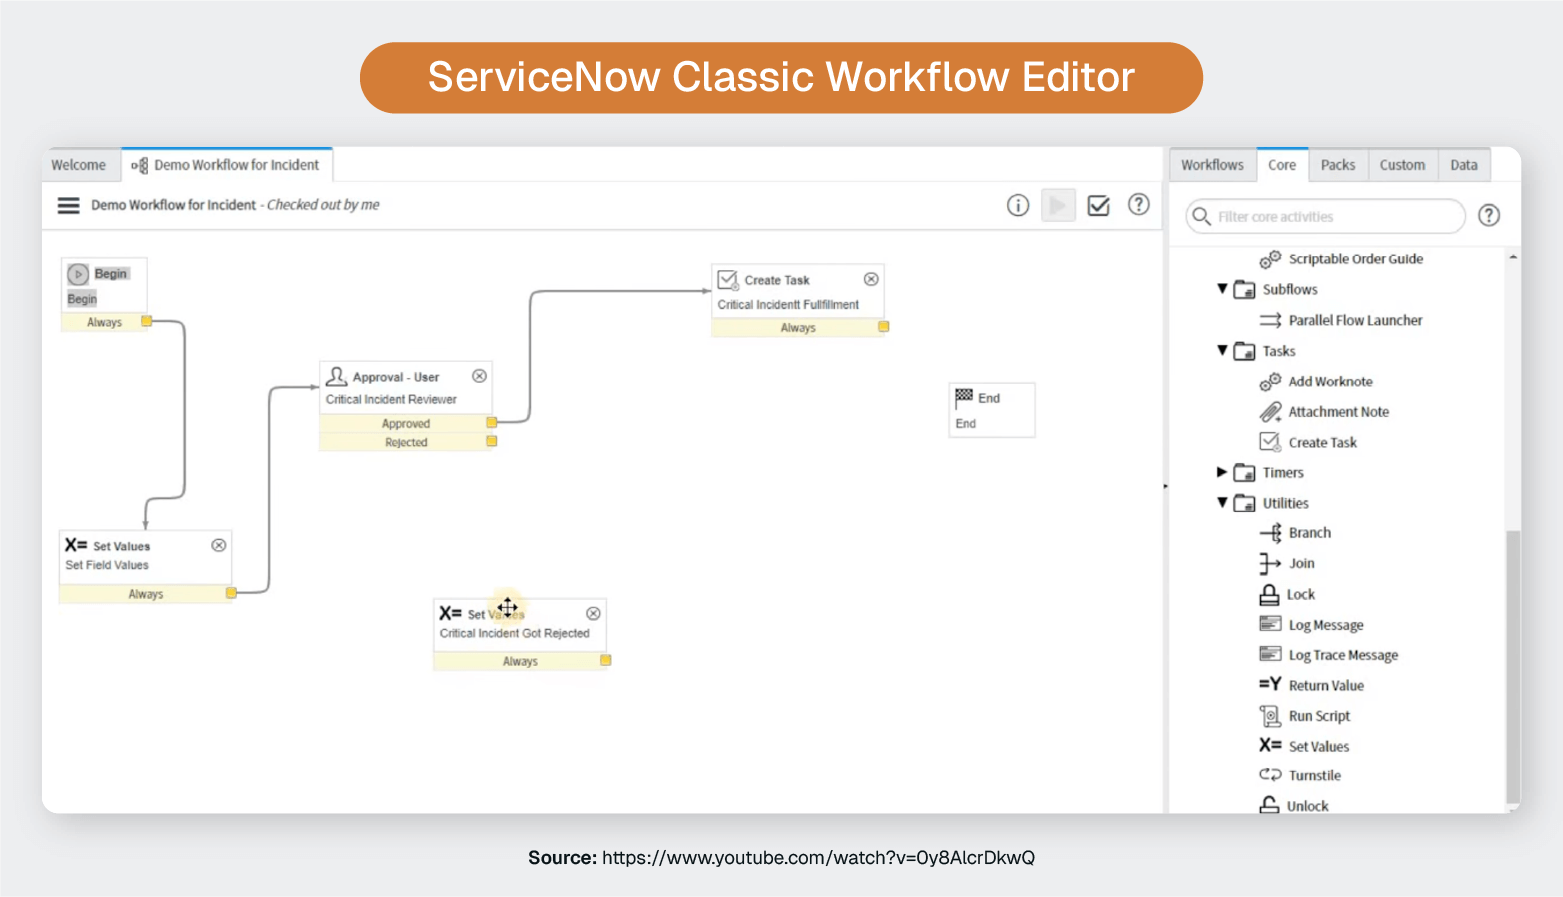Viewport: 1563px width, 897px height.
Task: Collapse the Utilities category
Action: pos(1222,502)
